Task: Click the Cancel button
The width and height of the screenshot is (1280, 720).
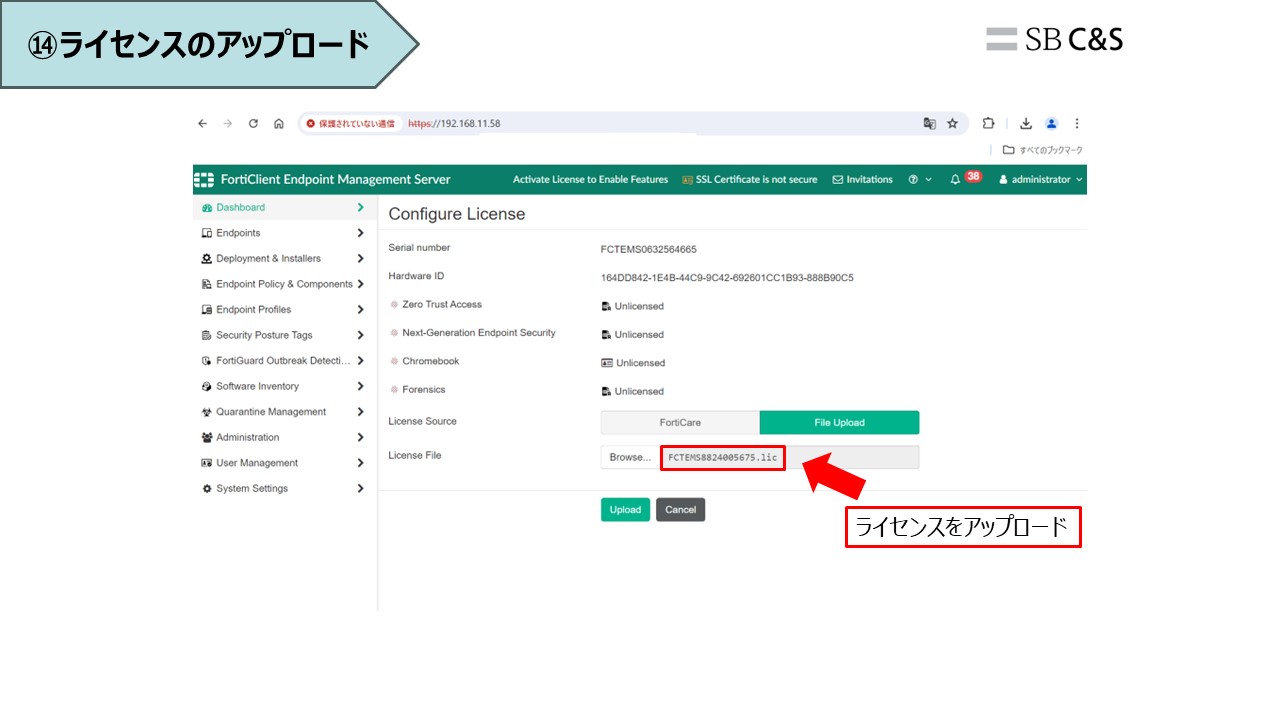Action: (681, 510)
